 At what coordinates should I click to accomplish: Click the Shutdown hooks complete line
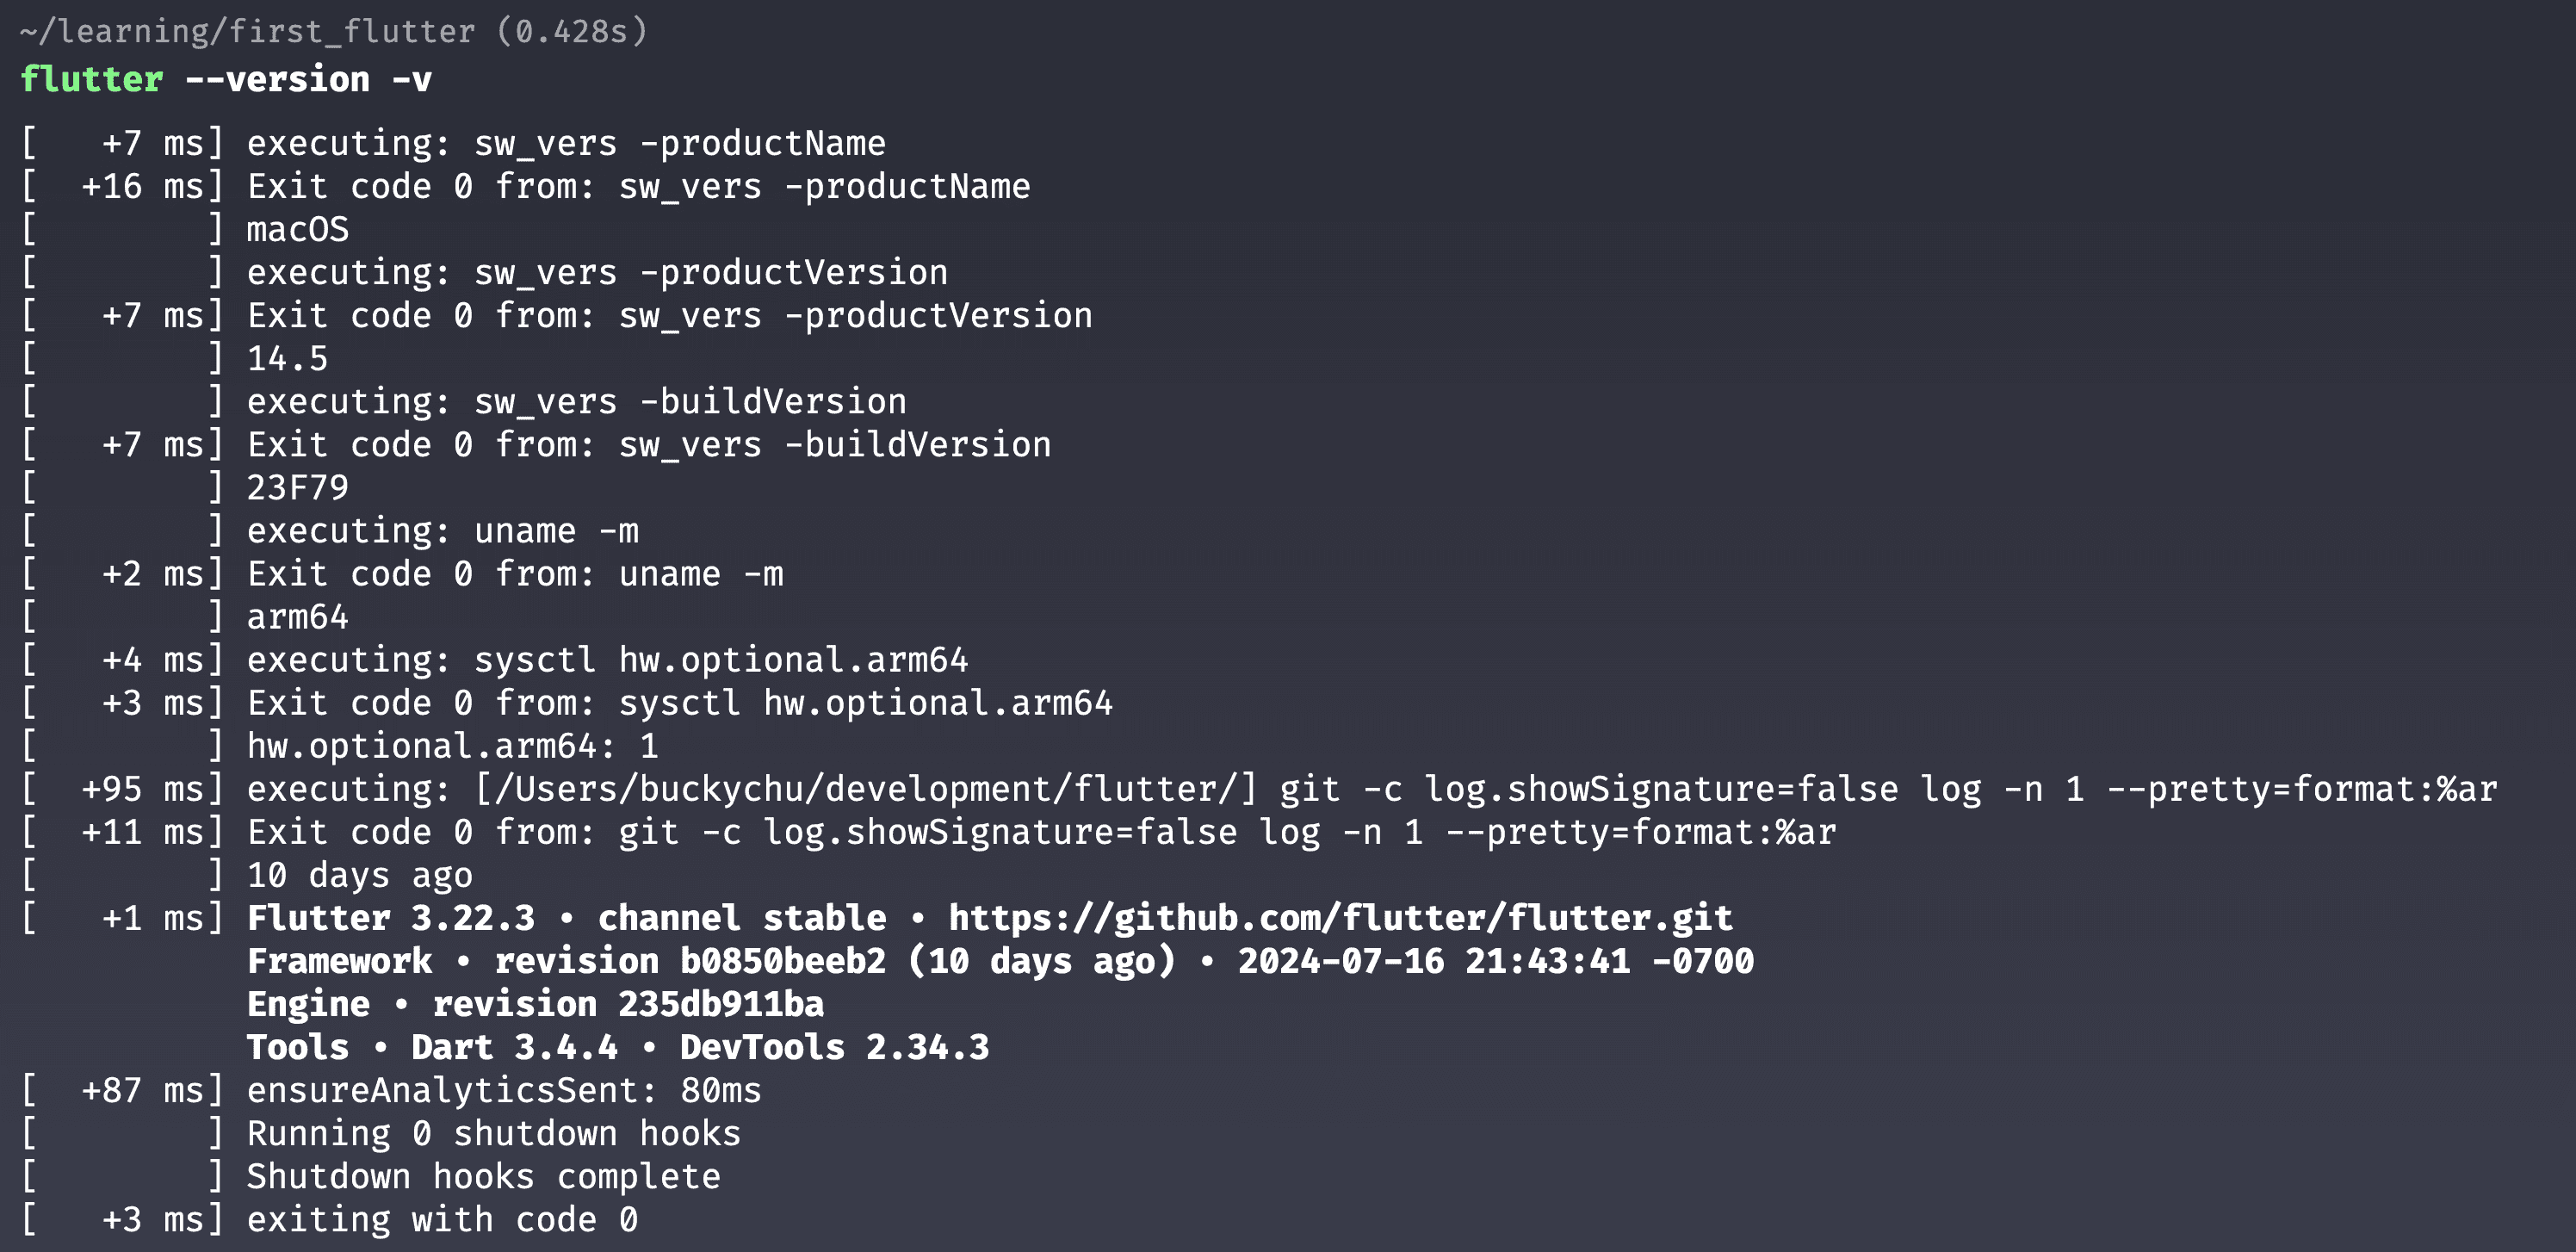pyautogui.click(x=483, y=1176)
